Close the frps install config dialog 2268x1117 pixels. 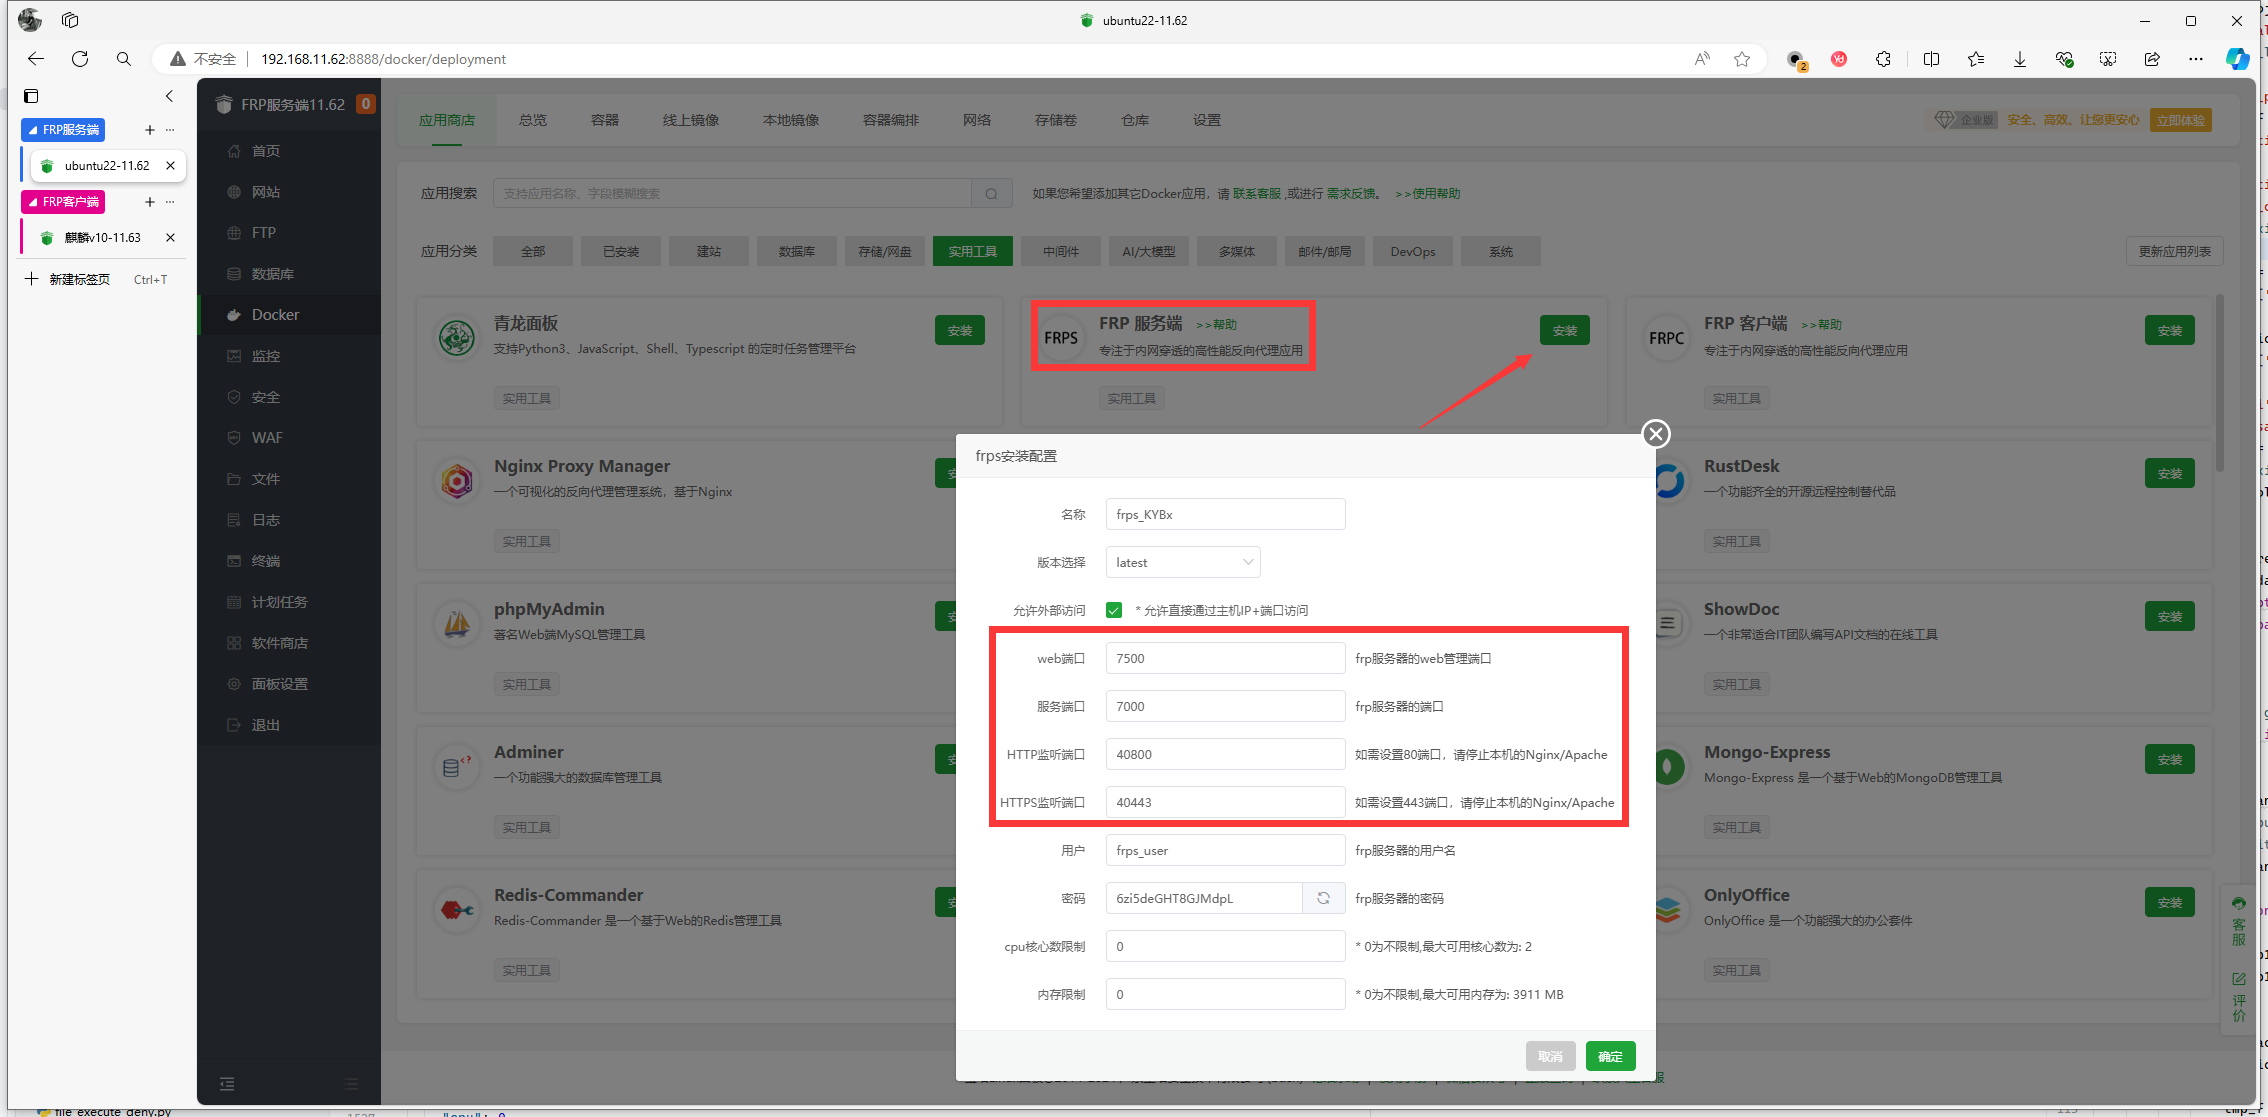pos(1656,434)
